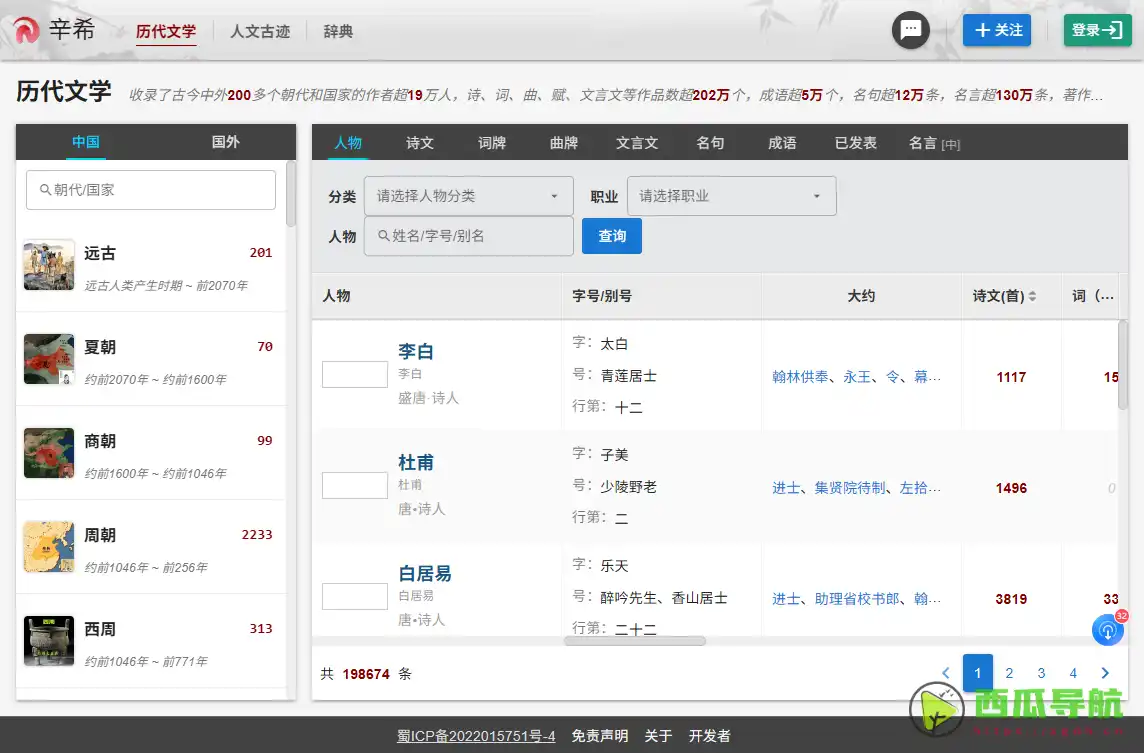
Task: Select the 商朝 dynasty thumbnail
Action: [49, 453]
